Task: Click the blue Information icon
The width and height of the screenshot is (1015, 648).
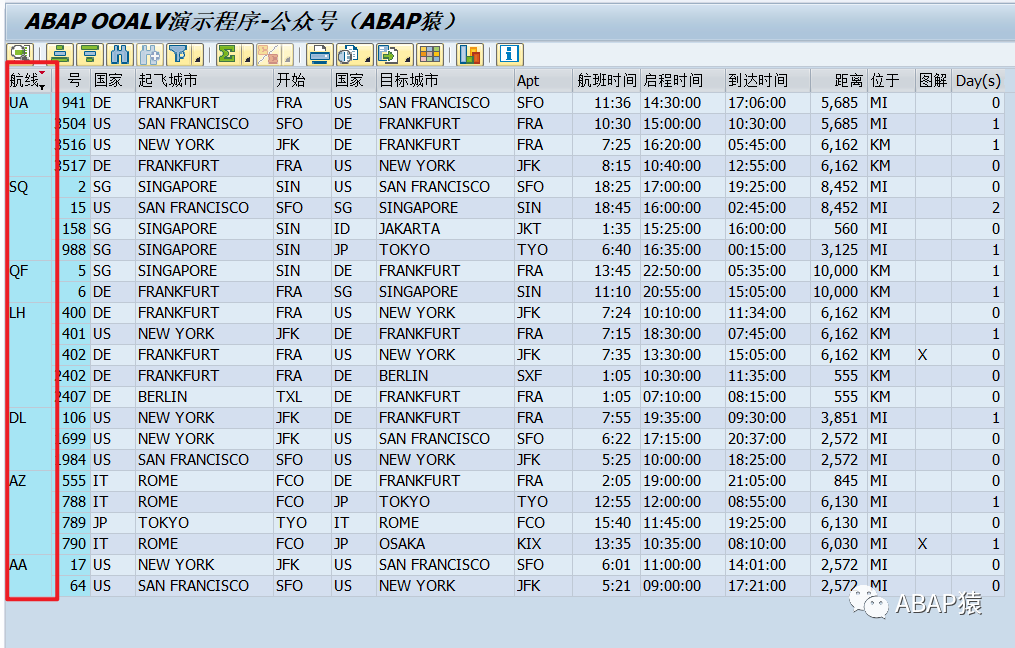Action: coord(509,54)
